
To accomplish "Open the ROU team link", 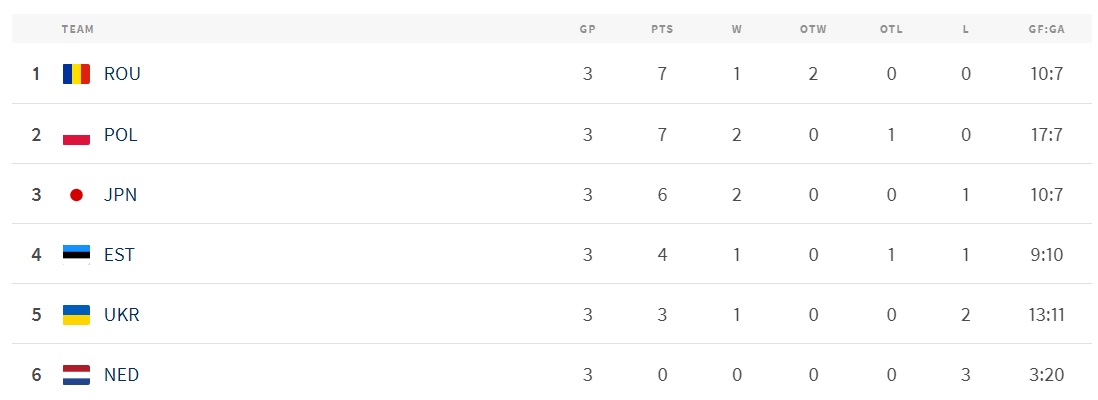I will point(122,74).
